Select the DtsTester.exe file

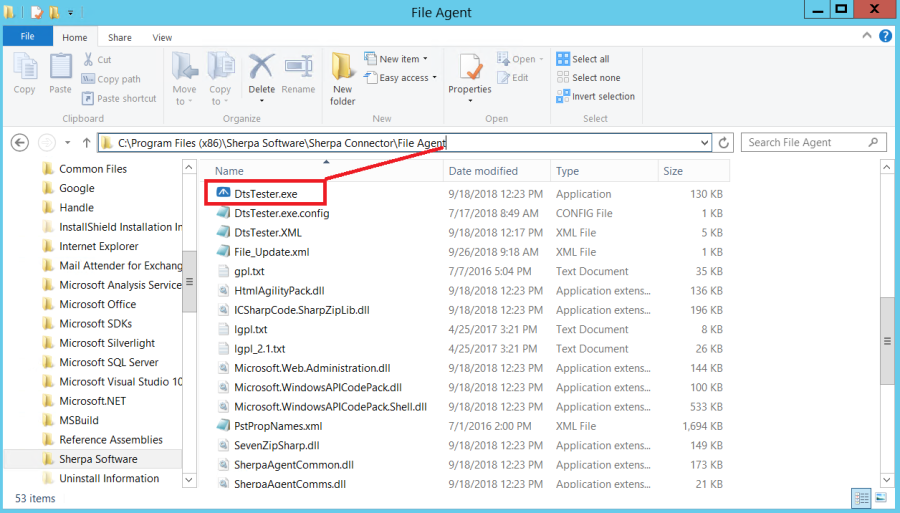[265, 194]
